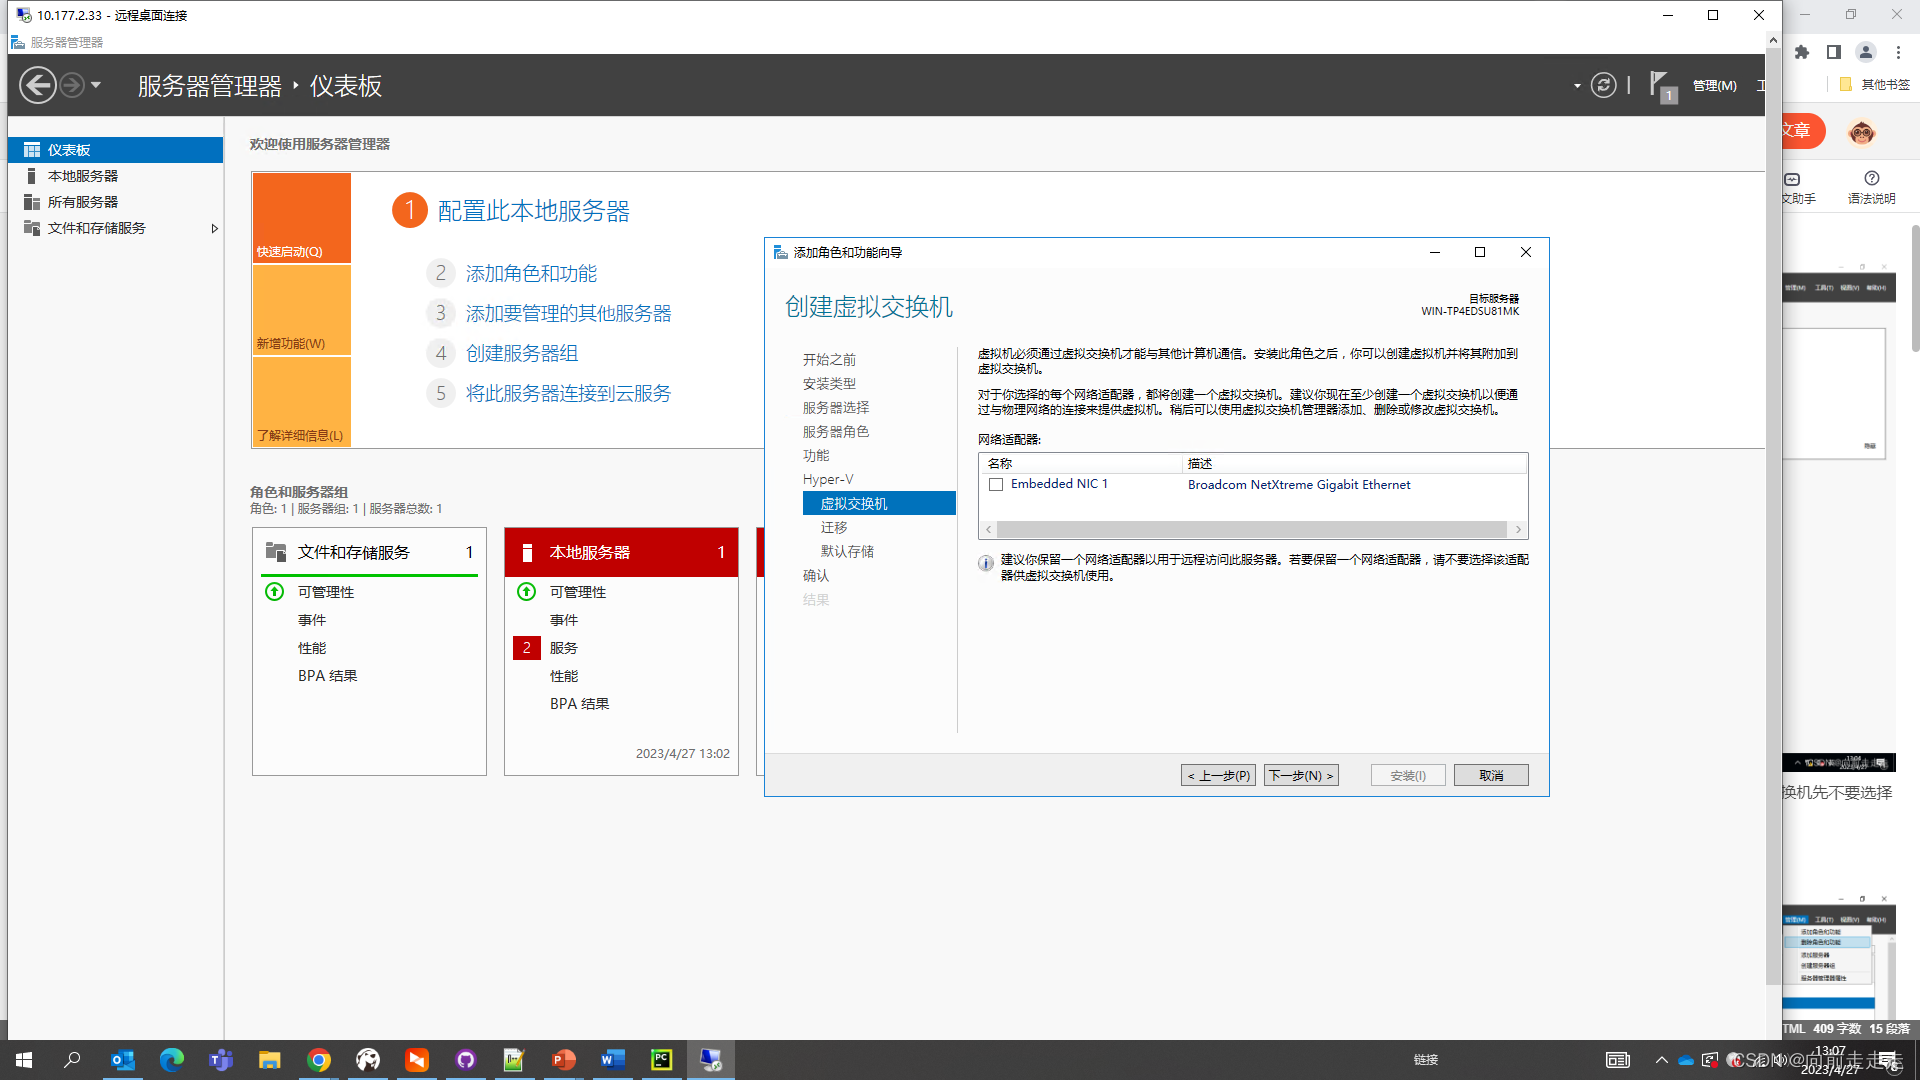Open Google Chrome from the taskbar
Viewport: 1920px width, 1080px height.
(319, 1060)
